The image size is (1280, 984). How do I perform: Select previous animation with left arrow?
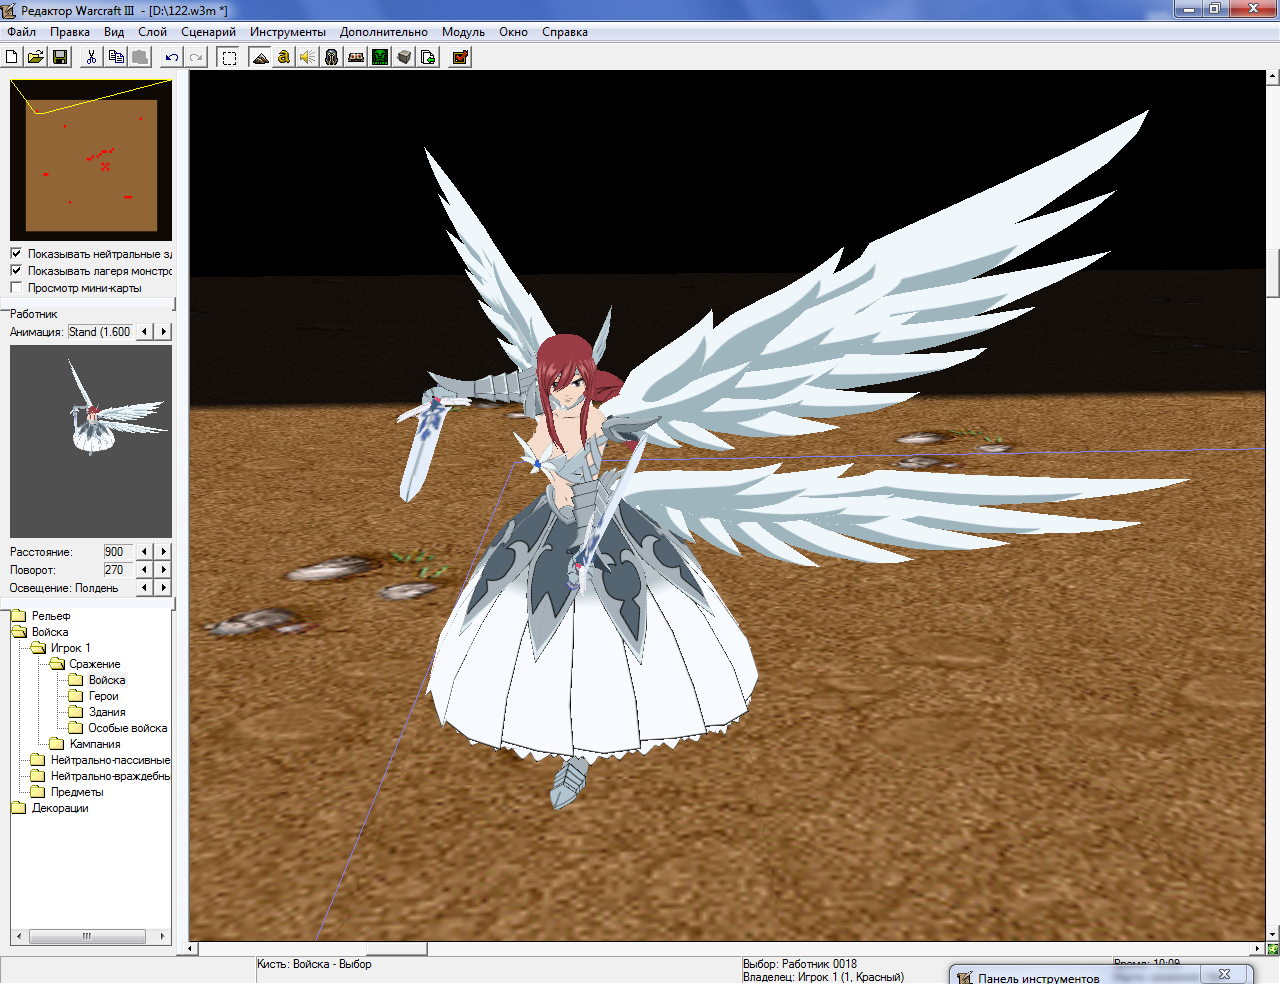click(x=145, y=331)
